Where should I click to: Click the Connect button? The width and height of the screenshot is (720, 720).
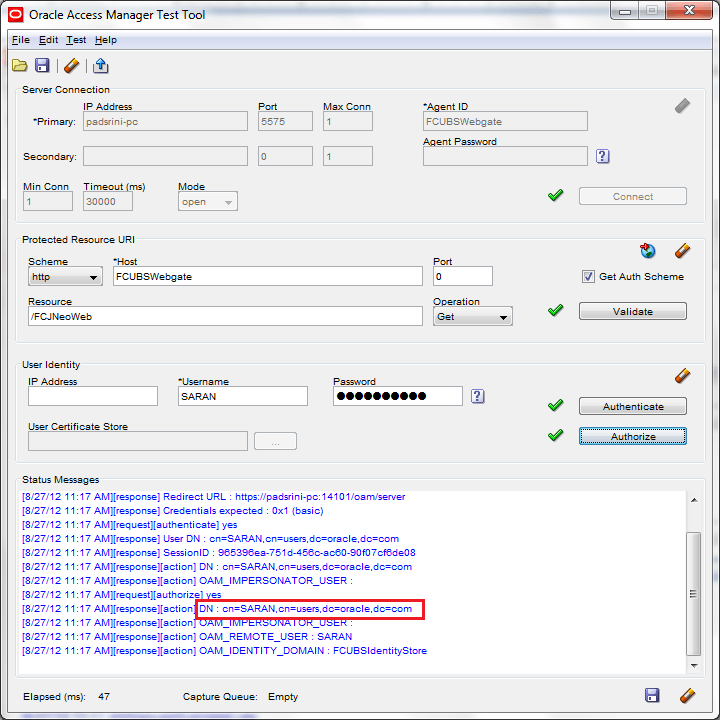coord(633,196)
